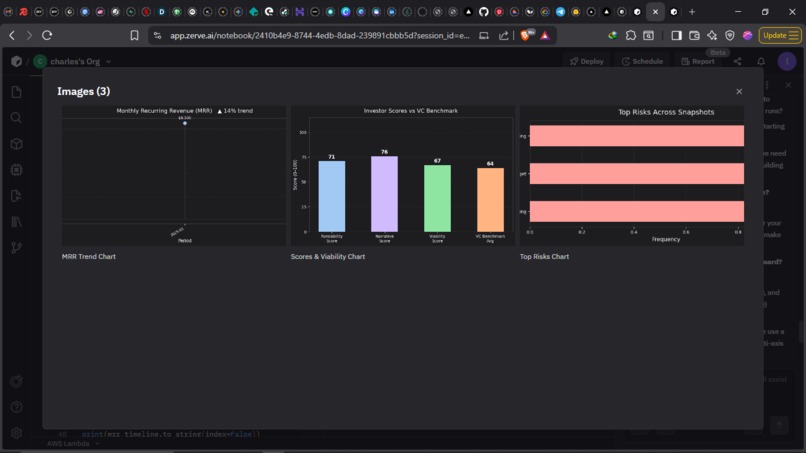Toggle the browser sidebar panel
The image size is (806, 453).
click(676, 35)
